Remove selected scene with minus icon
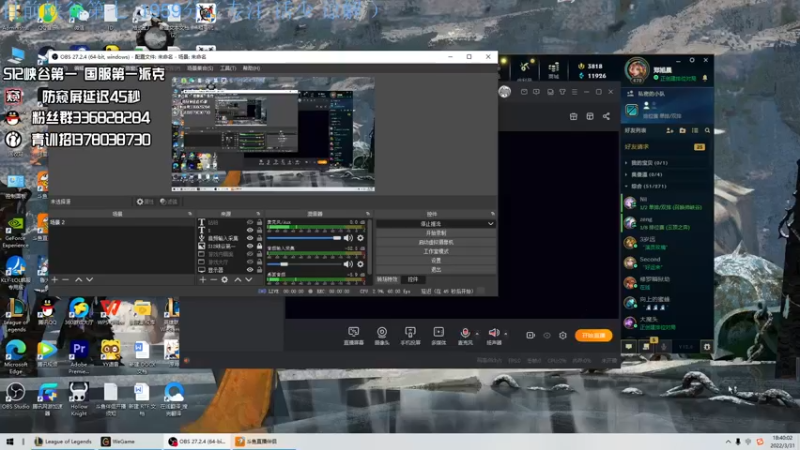 [x=65, y=280]
